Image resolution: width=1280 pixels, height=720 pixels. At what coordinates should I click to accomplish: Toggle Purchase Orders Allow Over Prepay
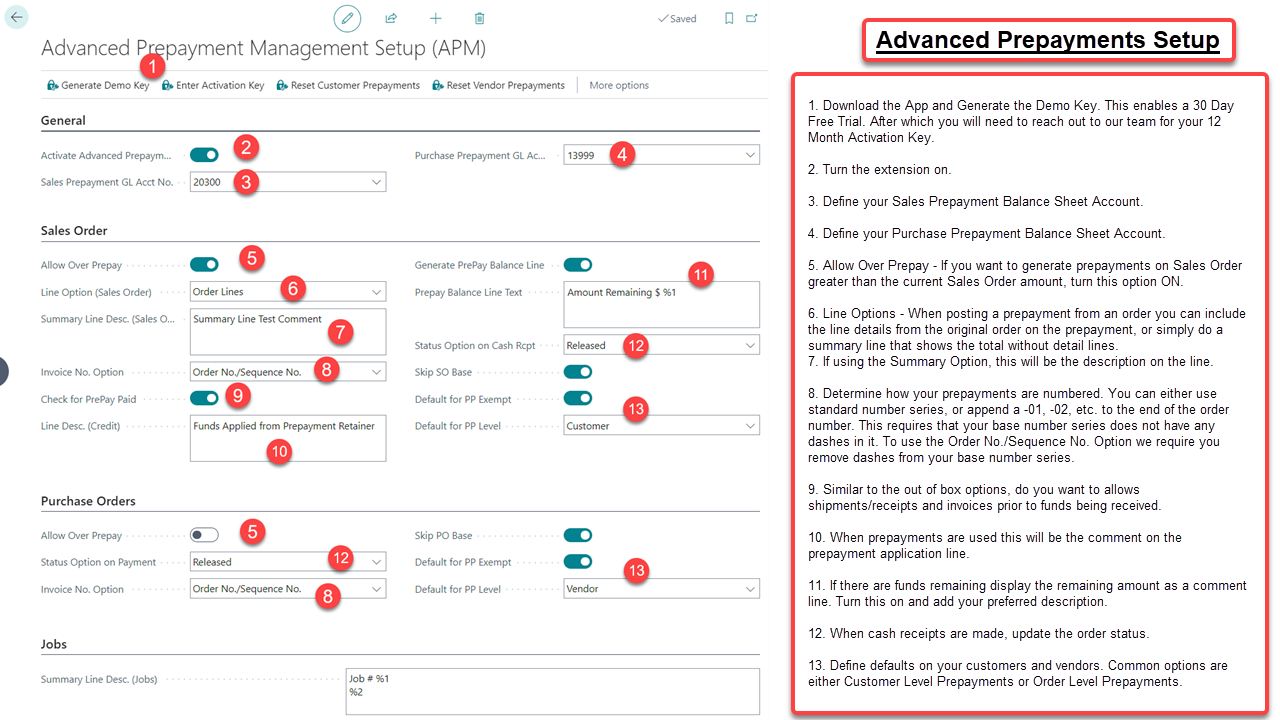pyautogui.click(x=204, y=535)
